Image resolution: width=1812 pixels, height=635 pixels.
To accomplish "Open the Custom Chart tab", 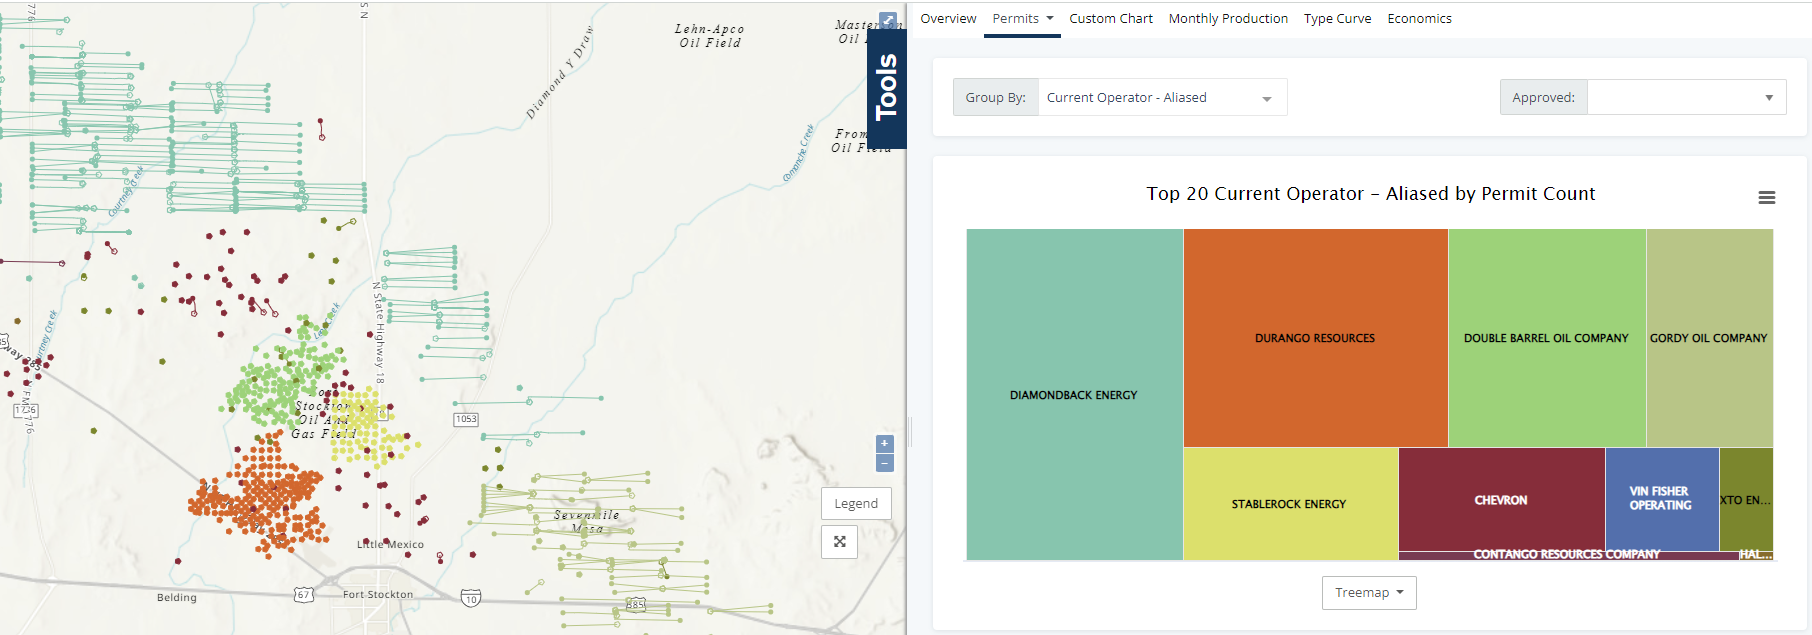I will tap(1111, 18).
